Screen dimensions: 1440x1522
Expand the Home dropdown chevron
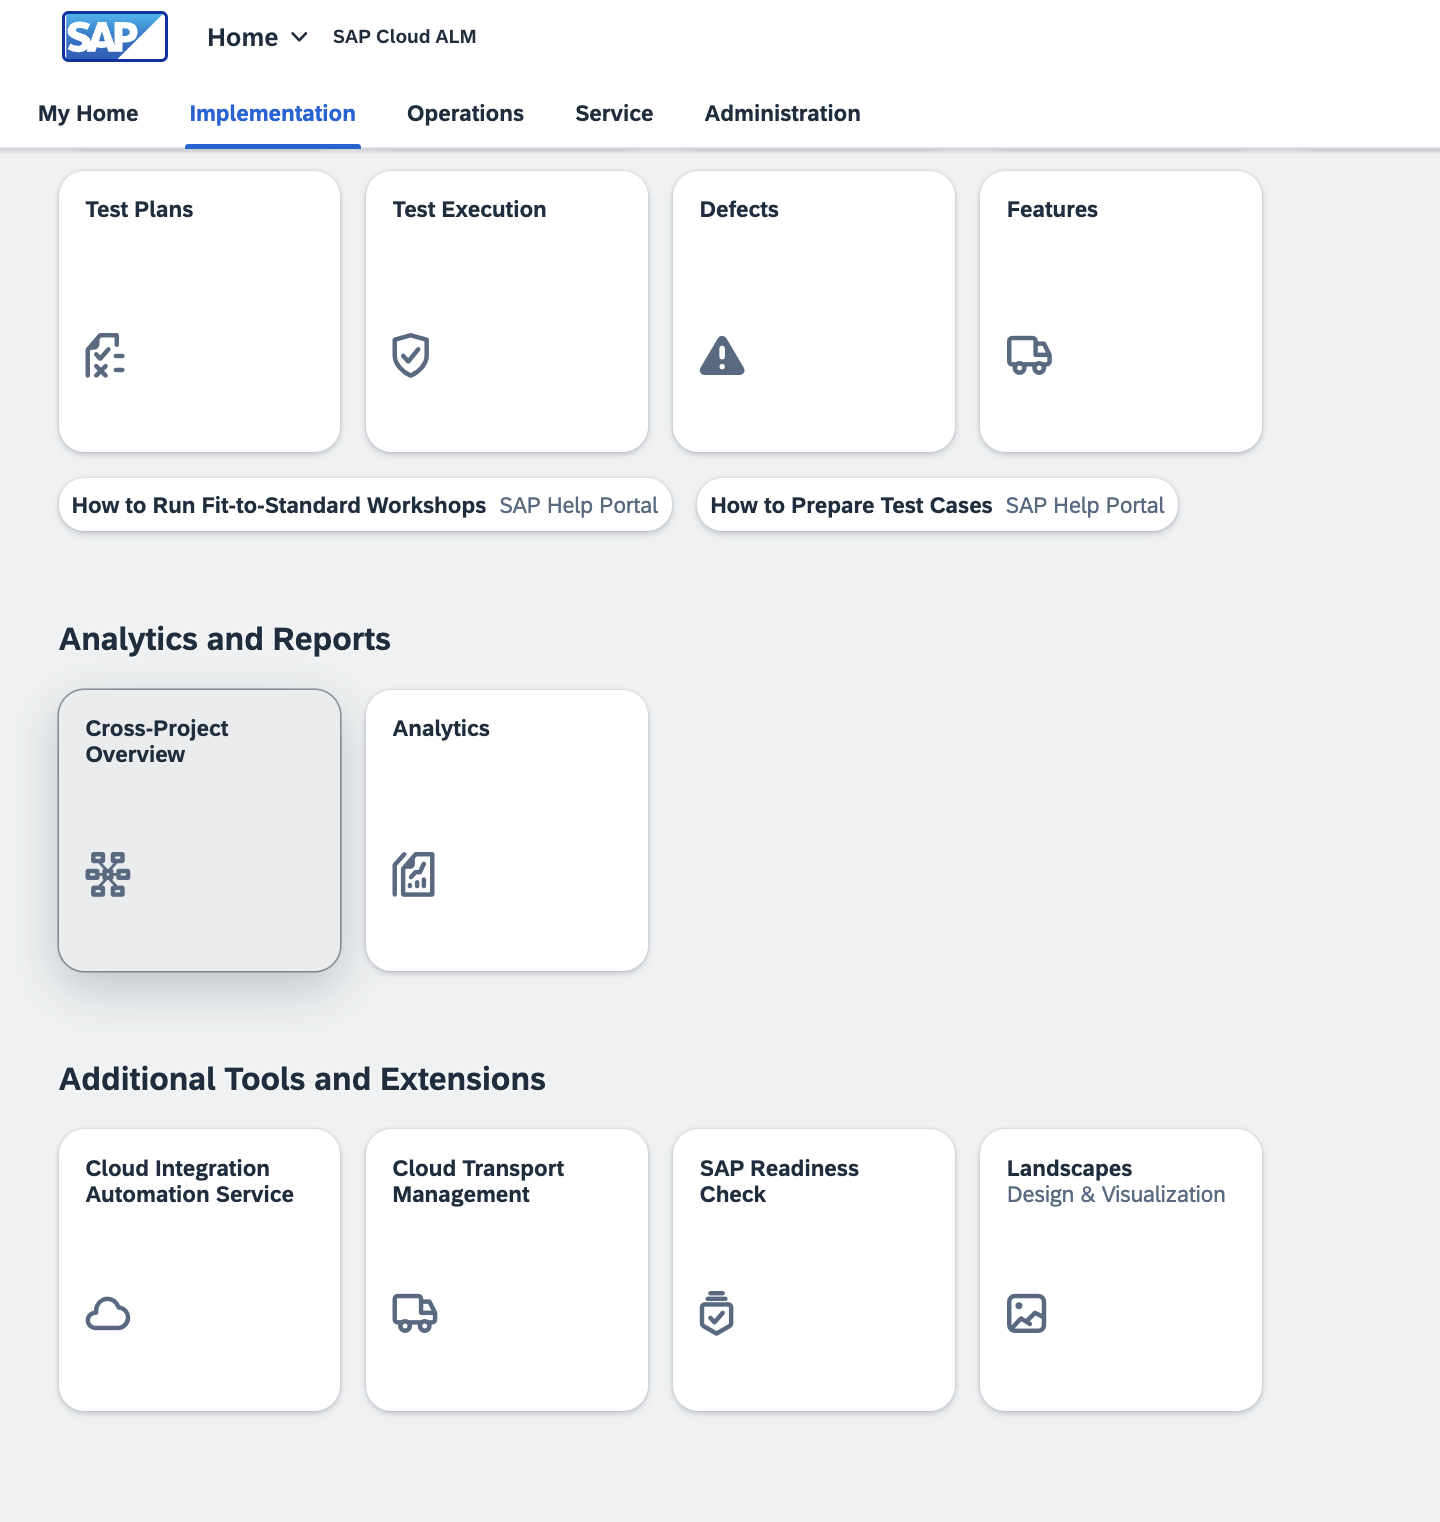pos(299,37)
